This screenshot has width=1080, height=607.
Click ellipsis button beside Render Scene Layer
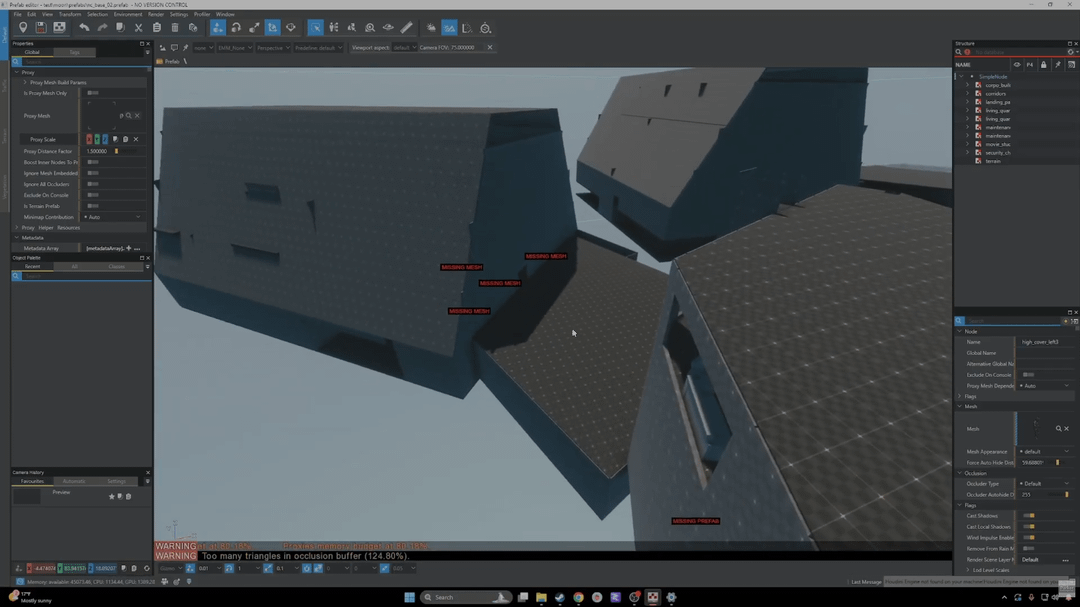pos(1065,560)
